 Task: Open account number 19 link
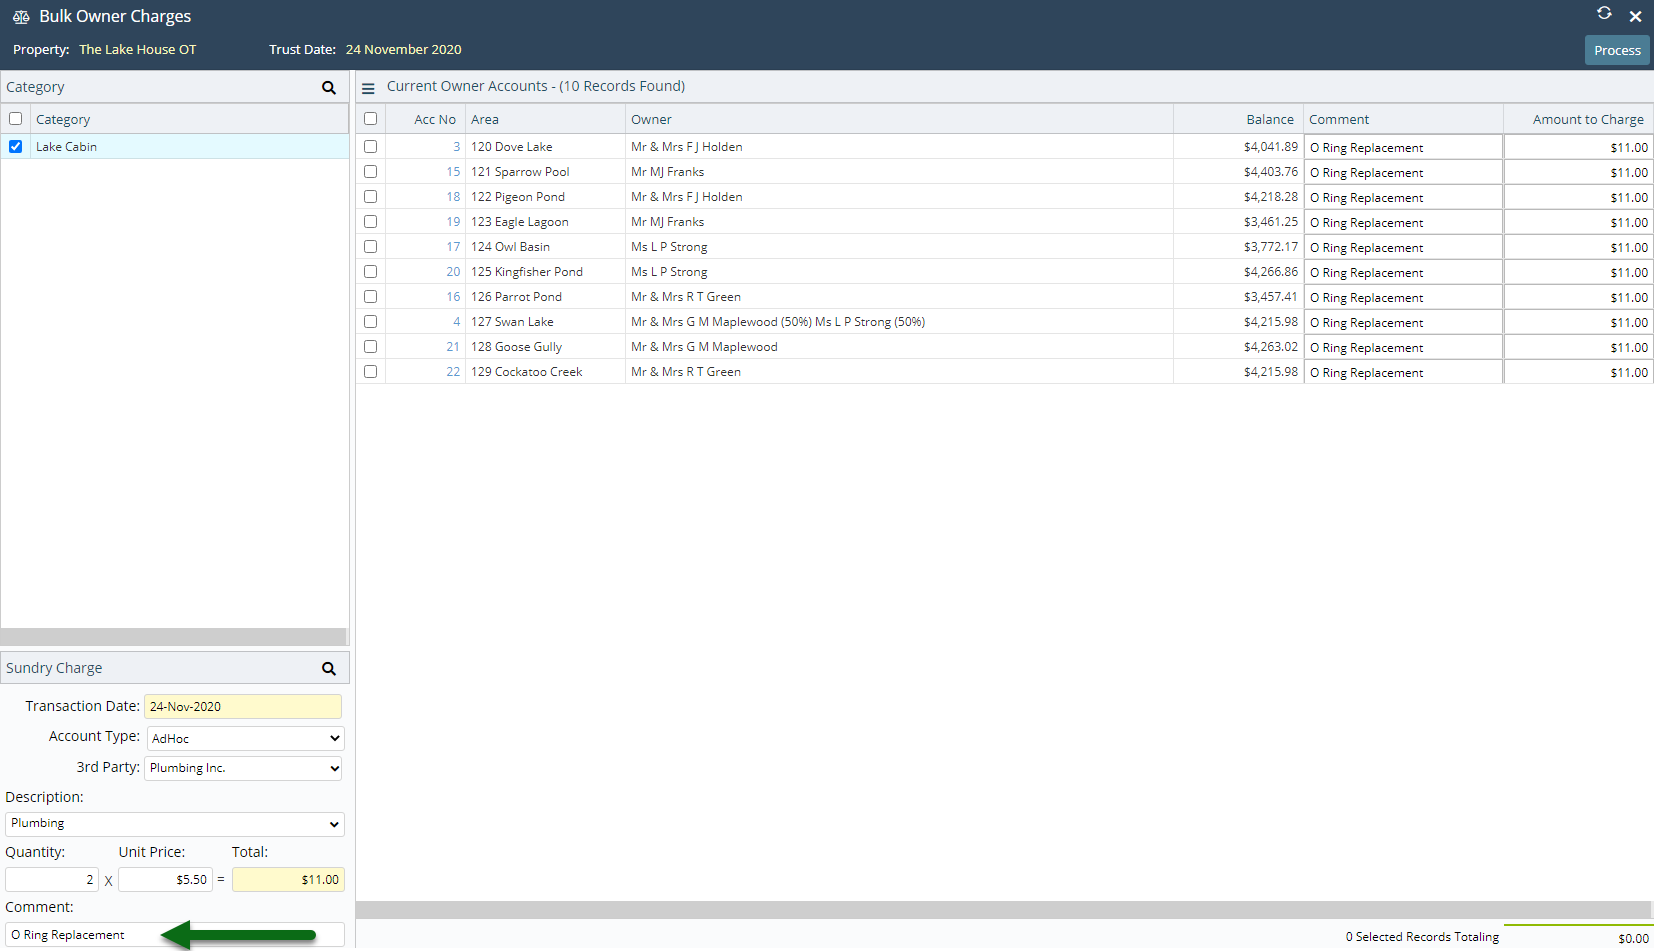453,222
